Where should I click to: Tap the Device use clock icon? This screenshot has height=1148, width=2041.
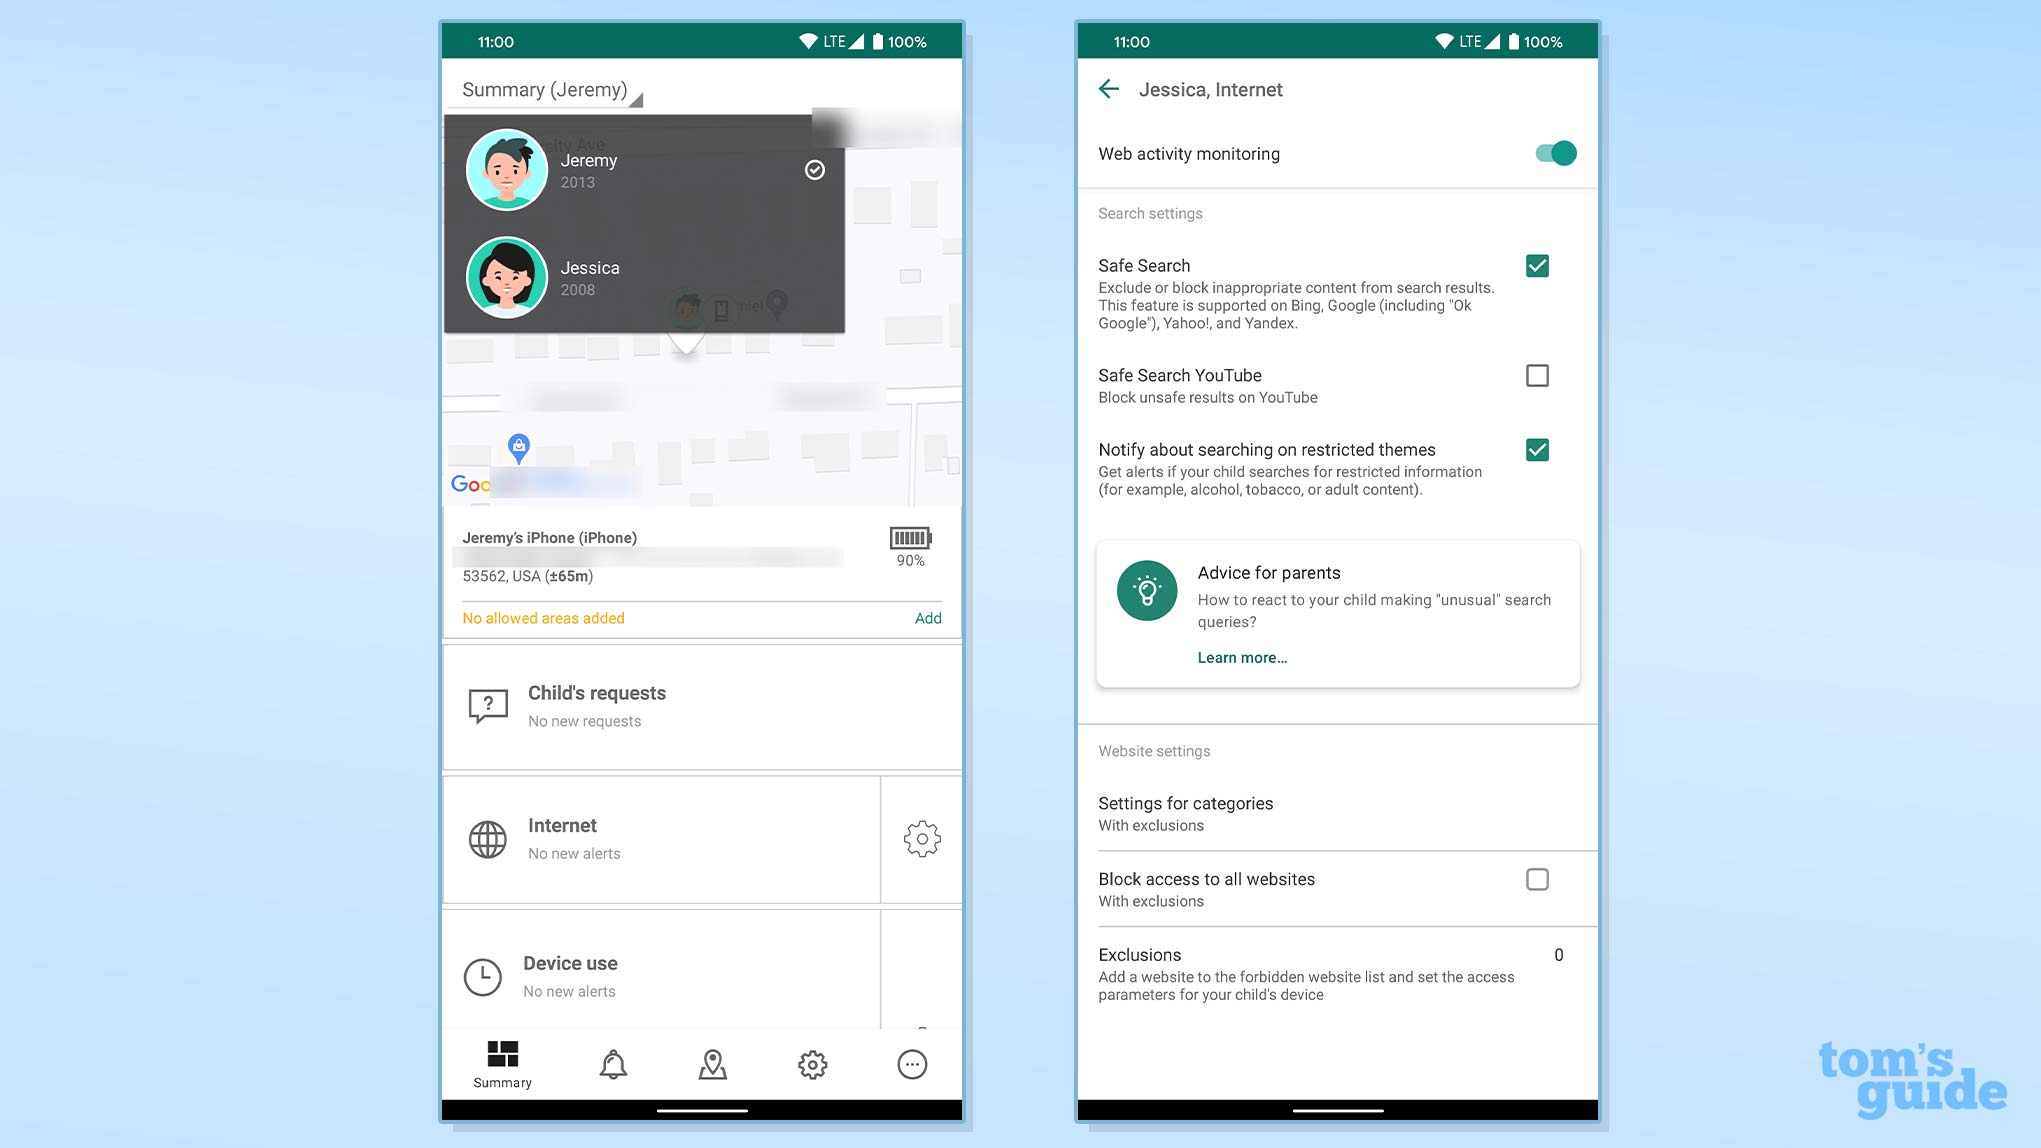point(482,977)
